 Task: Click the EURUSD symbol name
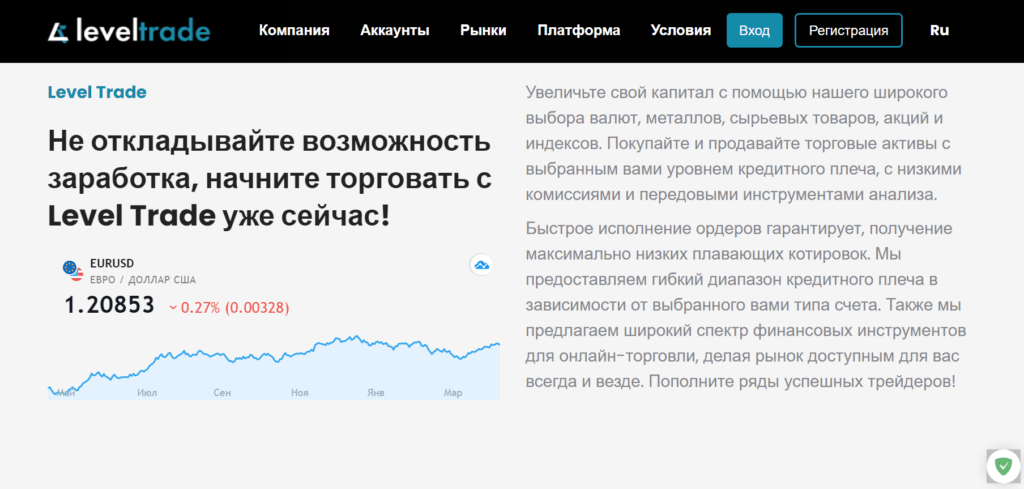point(112,264)
